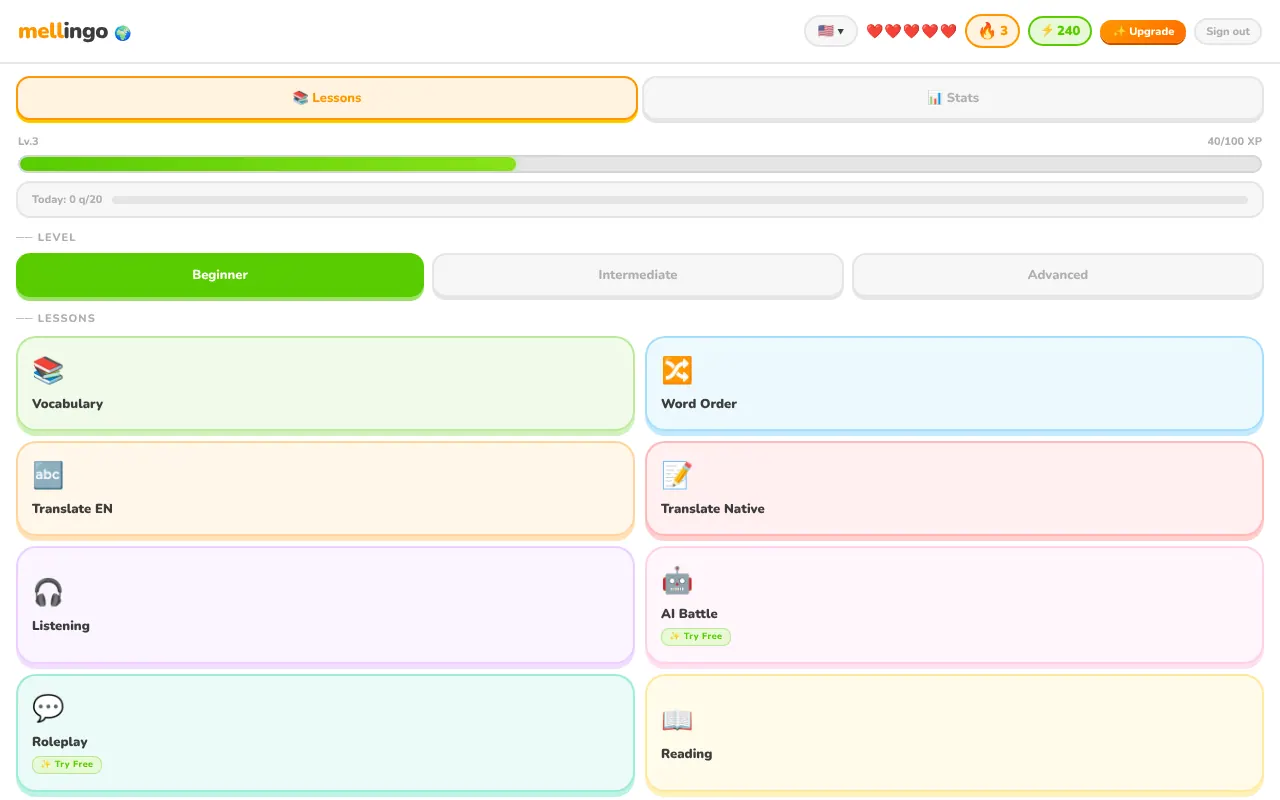Screen dimensions: 1280x800
Task: Click the "Translate Native" lesson label
Action: tap(713, 509)
